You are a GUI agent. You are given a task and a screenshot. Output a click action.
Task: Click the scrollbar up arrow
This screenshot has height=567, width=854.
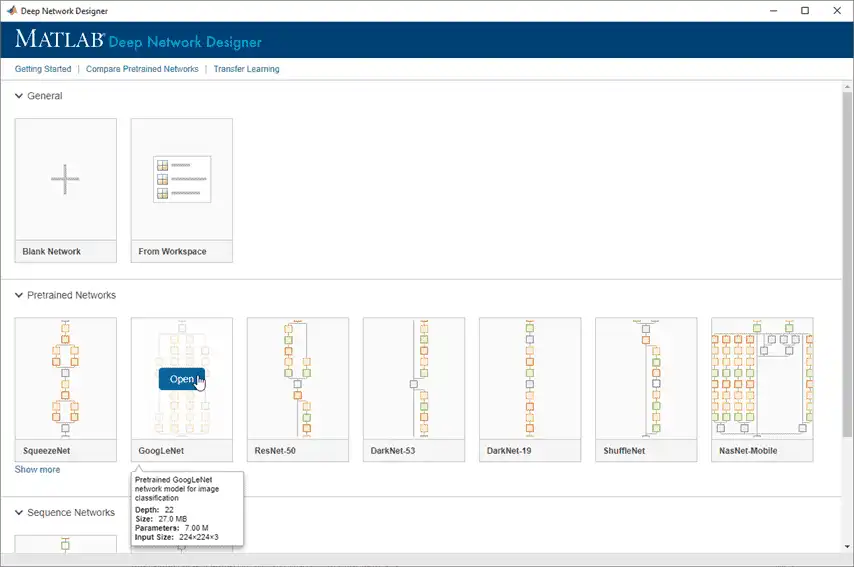pos(847,87)
